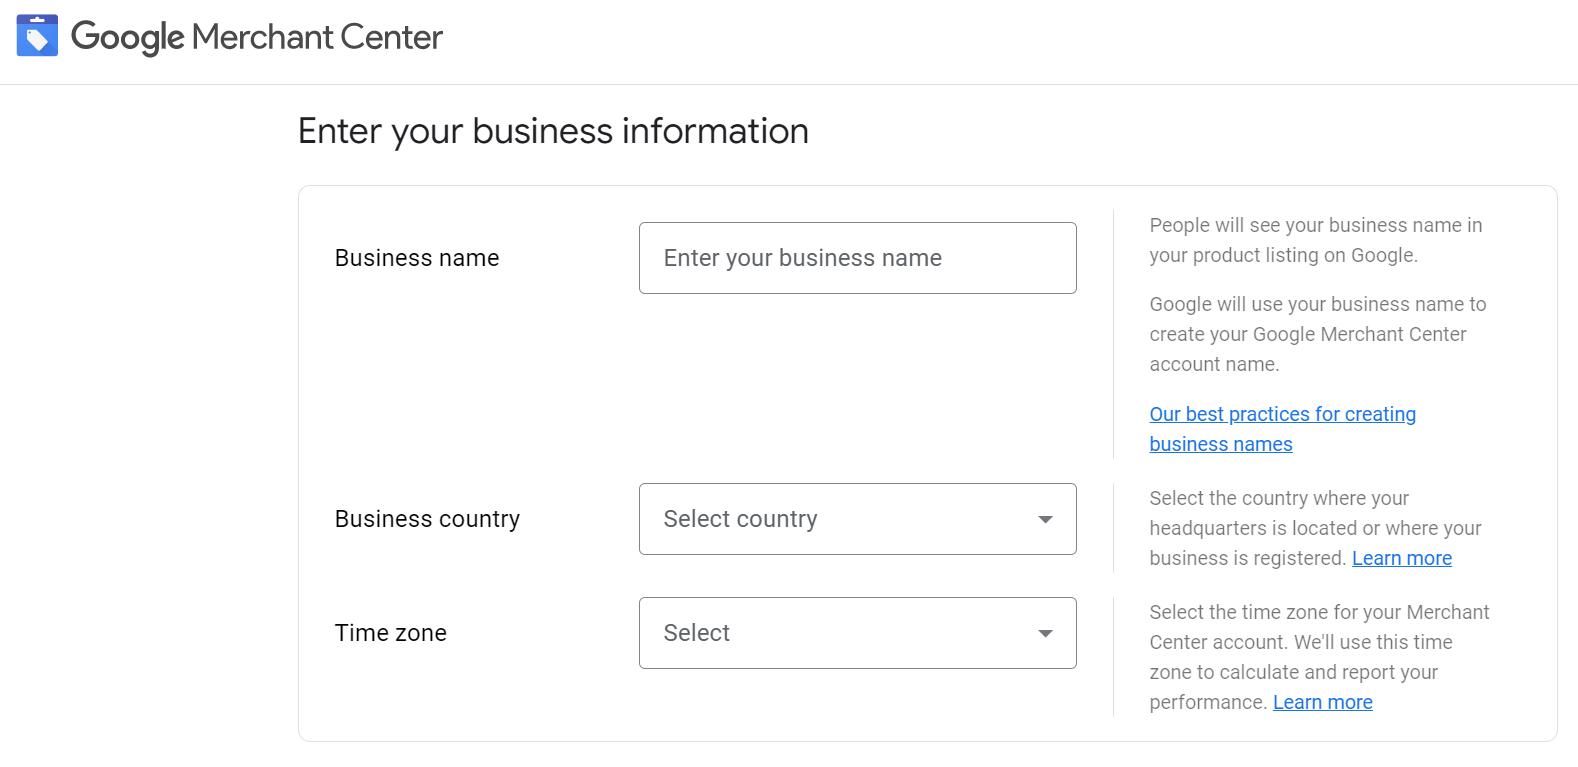Open Learn more link about time zone
This screenshot has width=1578, height=767.
(x=1322, y=702)
